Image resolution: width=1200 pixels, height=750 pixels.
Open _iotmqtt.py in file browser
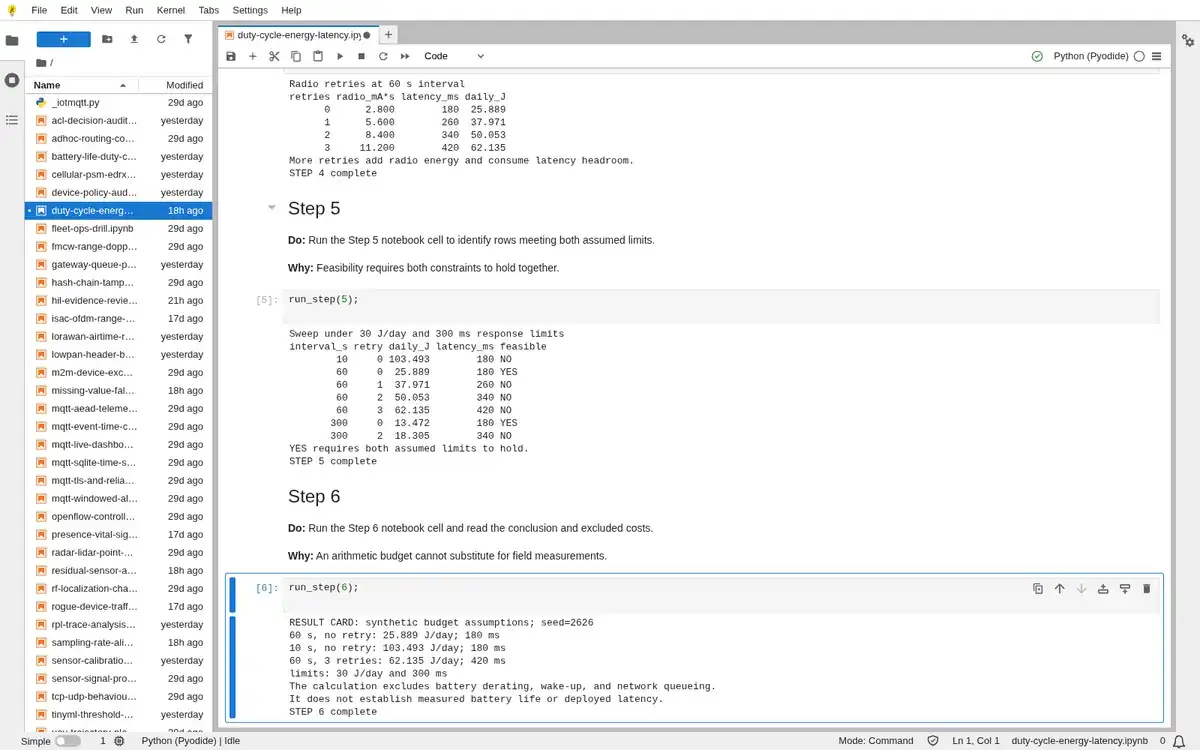[117, 102]
